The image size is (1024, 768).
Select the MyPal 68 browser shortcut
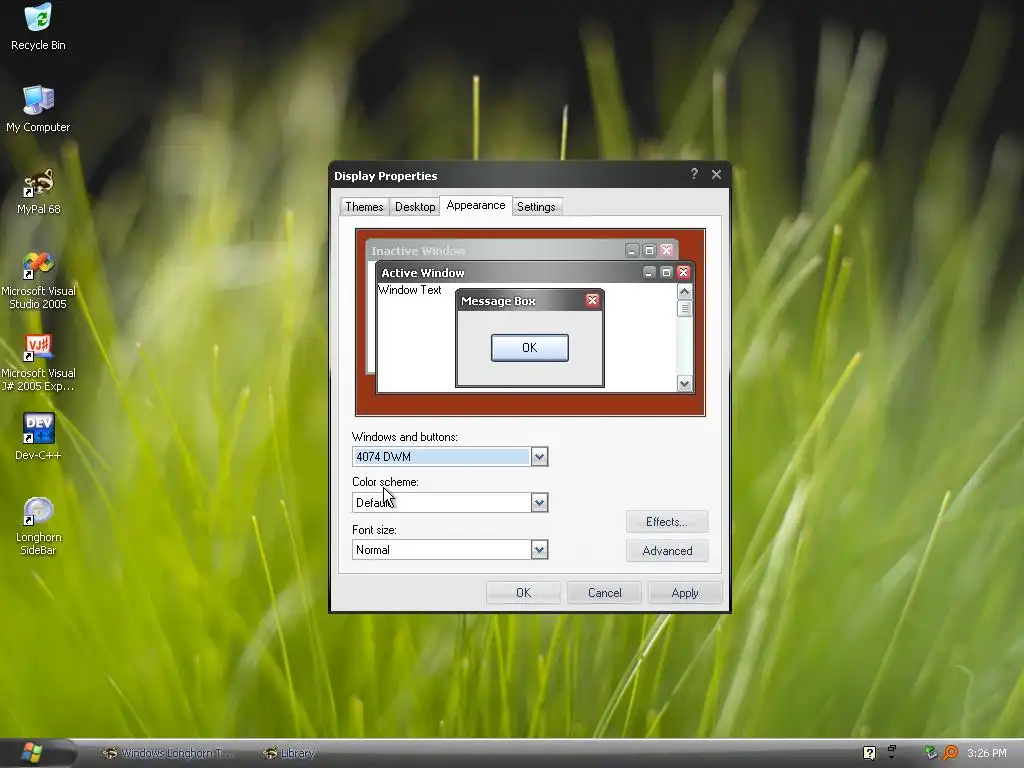38,191
